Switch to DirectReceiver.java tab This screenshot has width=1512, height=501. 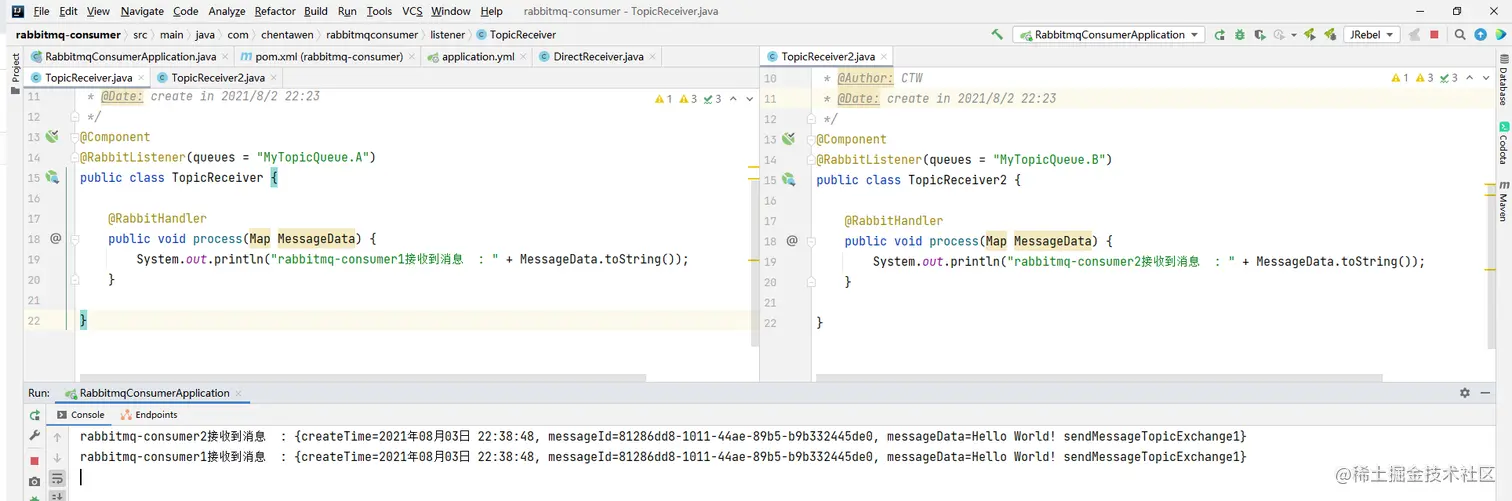click(x=598, y=57)
